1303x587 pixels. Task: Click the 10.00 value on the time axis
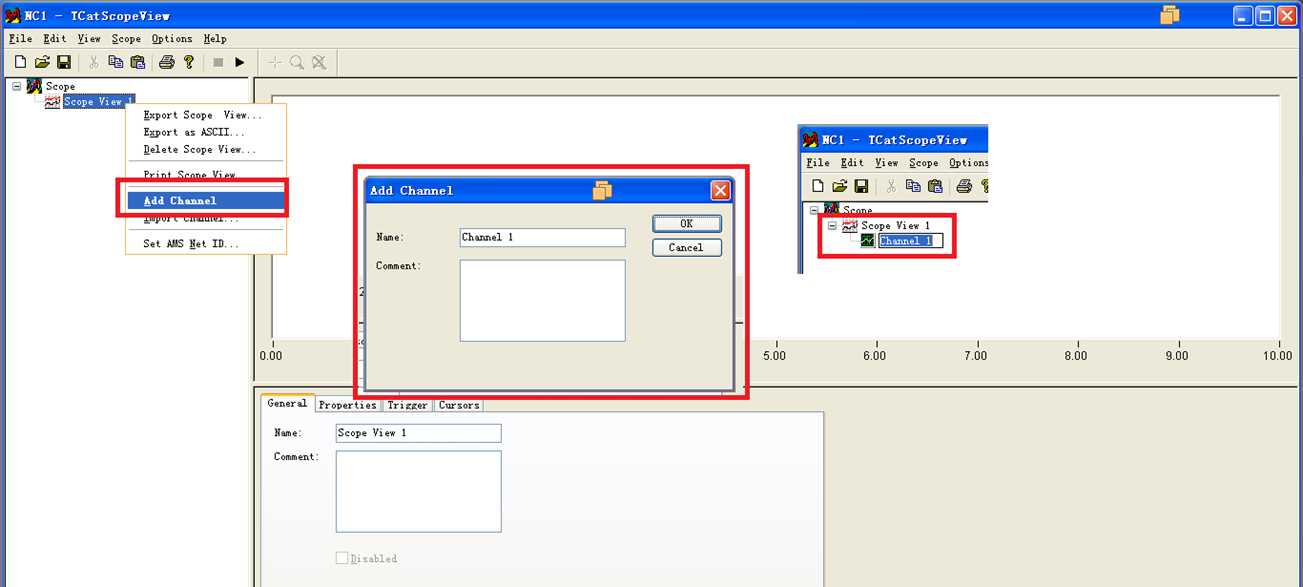tap(1278, 355)
